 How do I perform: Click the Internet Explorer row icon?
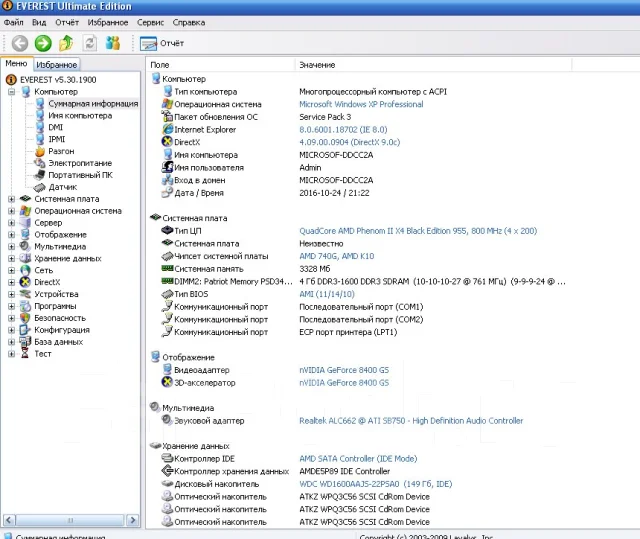pyautogui.click(x=167, y=129)
